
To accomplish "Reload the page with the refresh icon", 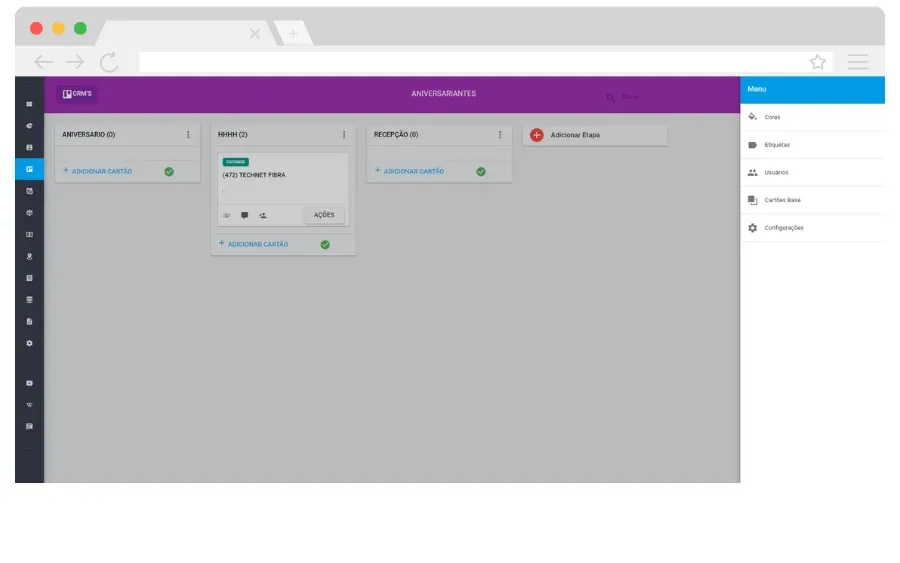I will [x=108, y=62].
